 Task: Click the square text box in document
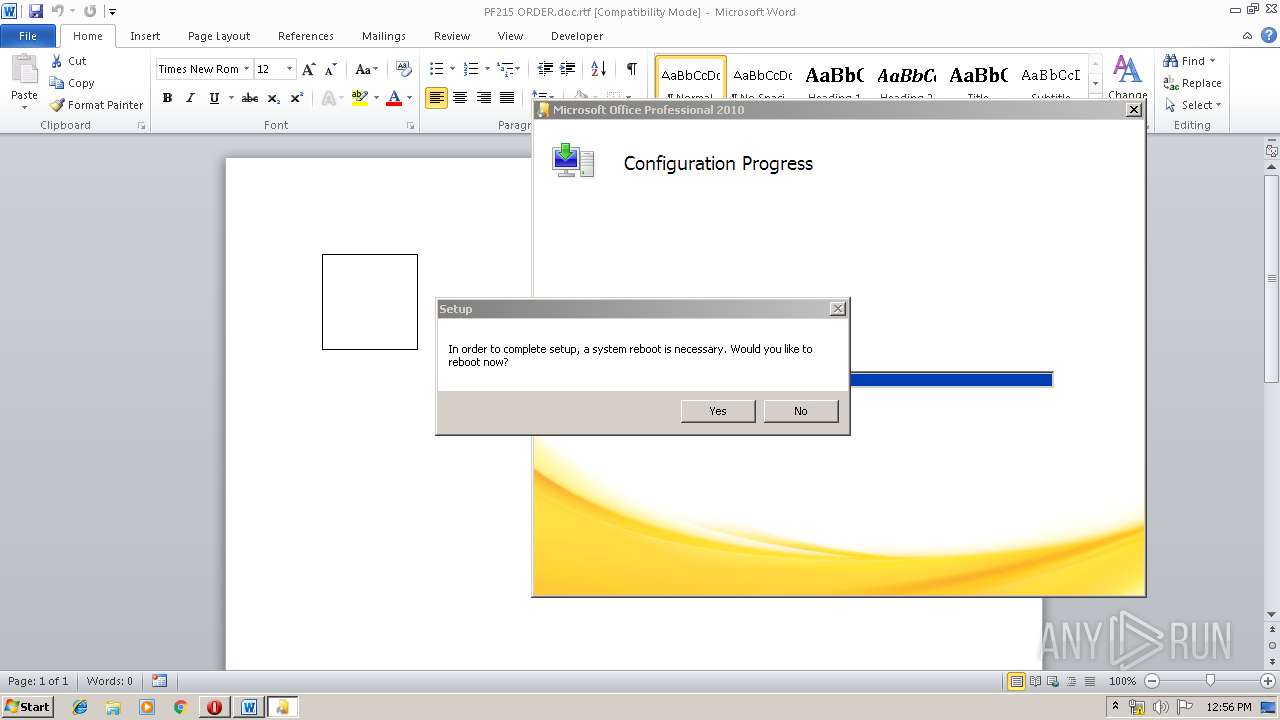(370, 302)
